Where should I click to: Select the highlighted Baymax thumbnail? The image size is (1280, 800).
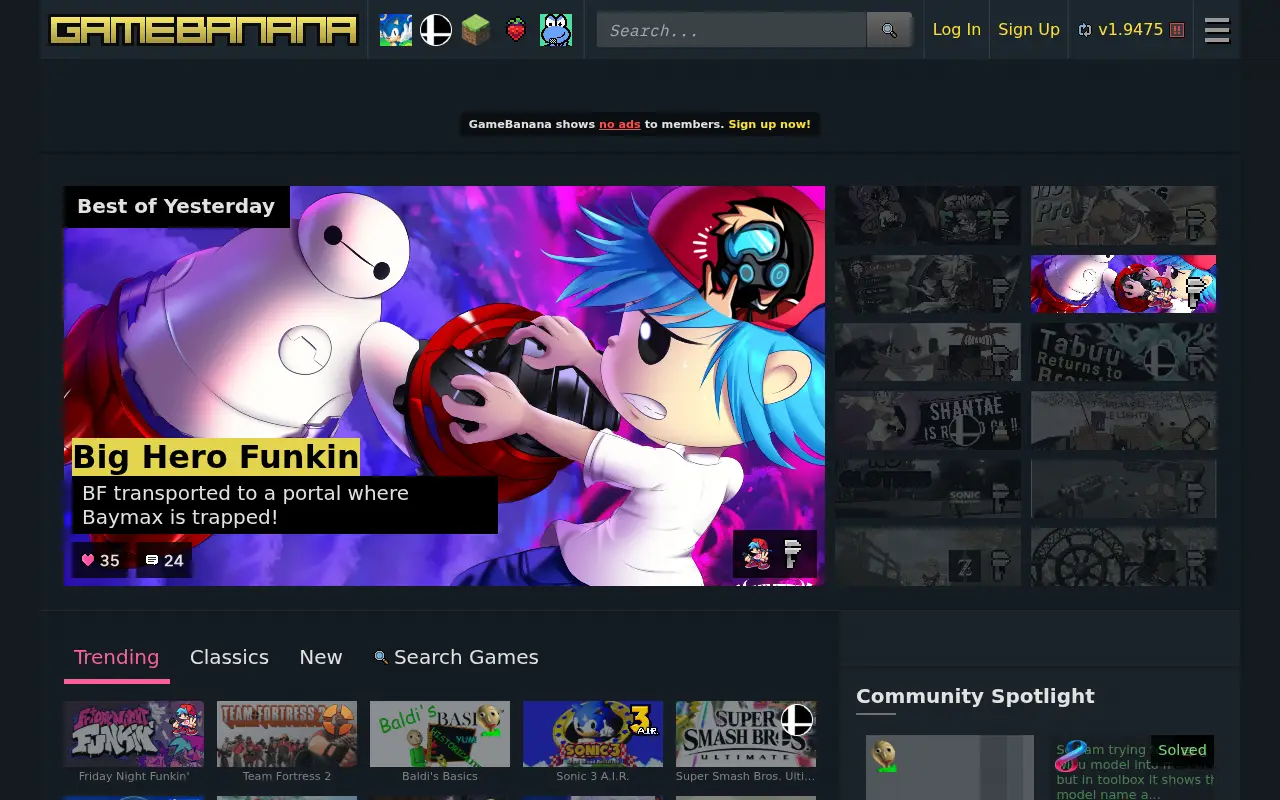[1124, 284]
